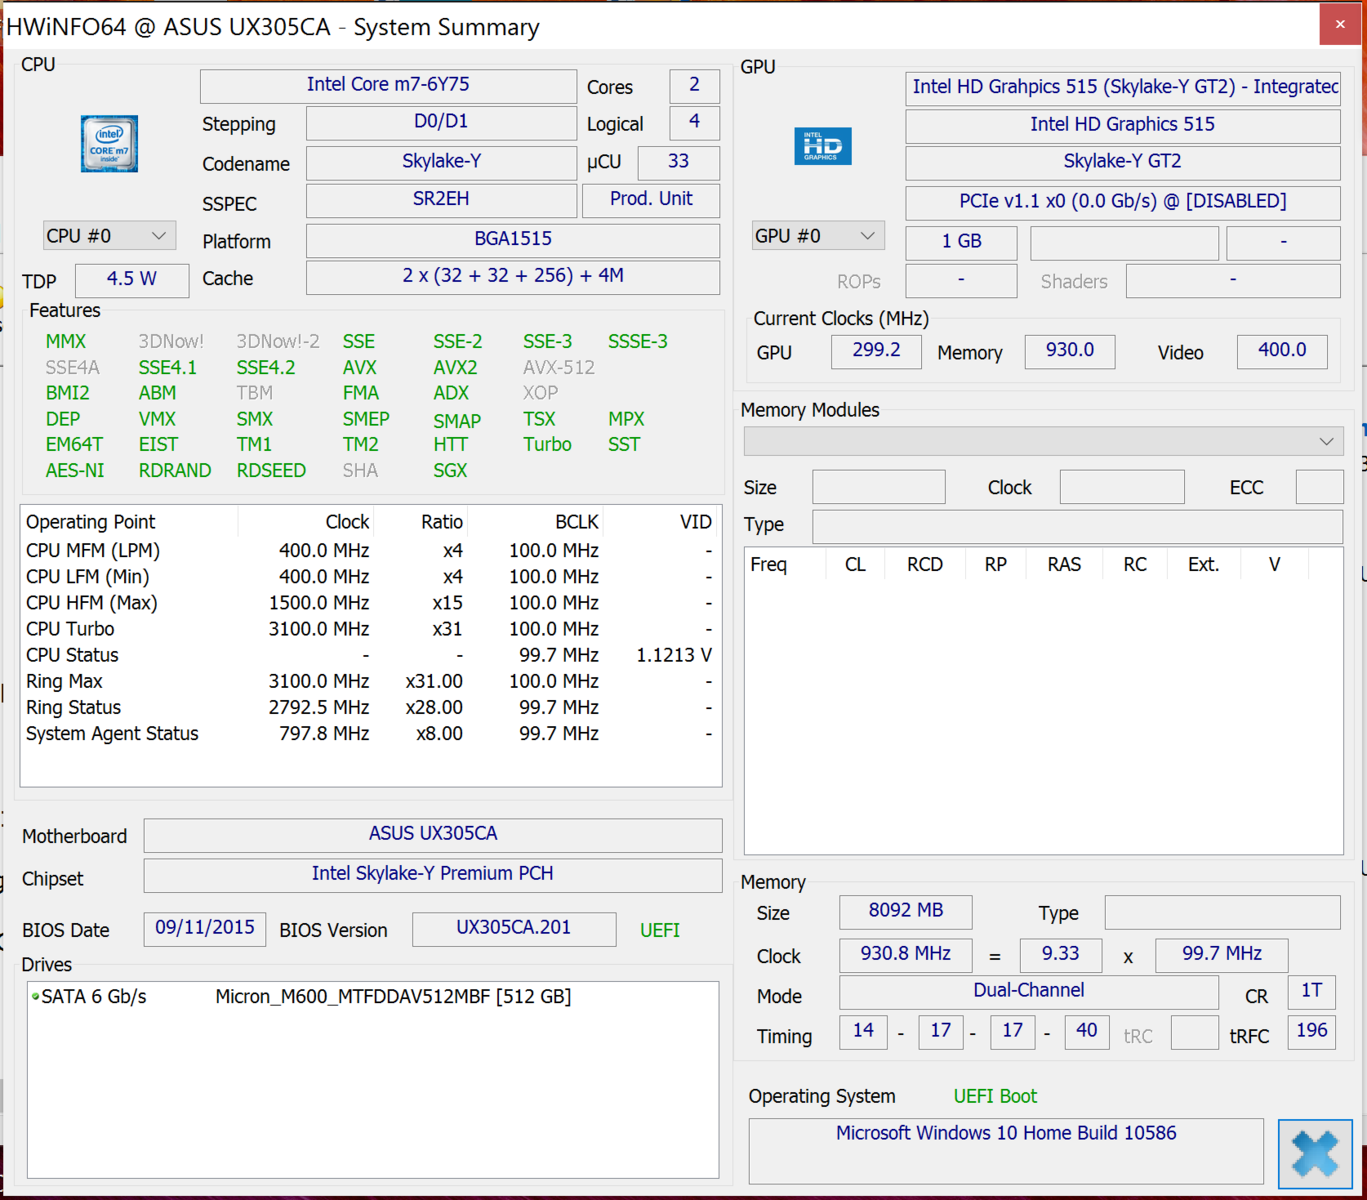Viewport: 1367px width, 1200px height.
Task: Click the Video clock value 400.0
Action: pyautogui.click(x=1282, y=351)
